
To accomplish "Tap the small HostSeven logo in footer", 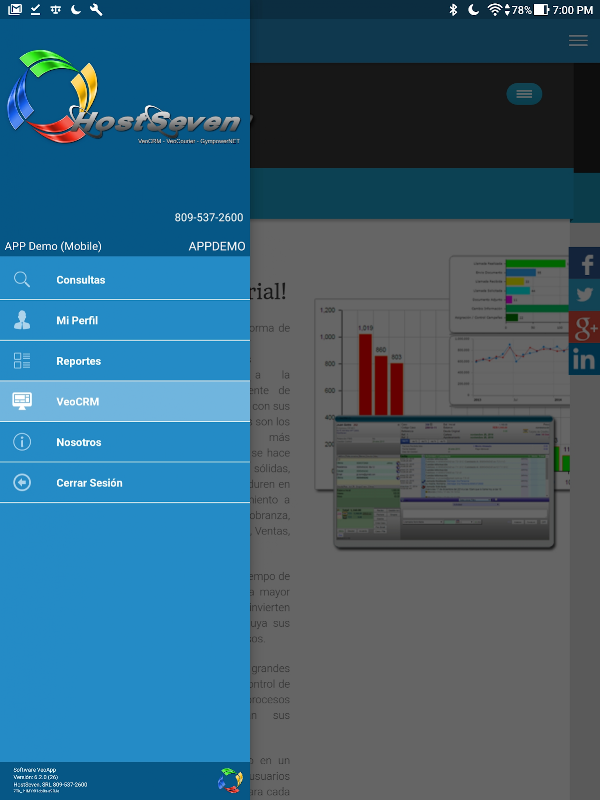I will coord(231,780).
